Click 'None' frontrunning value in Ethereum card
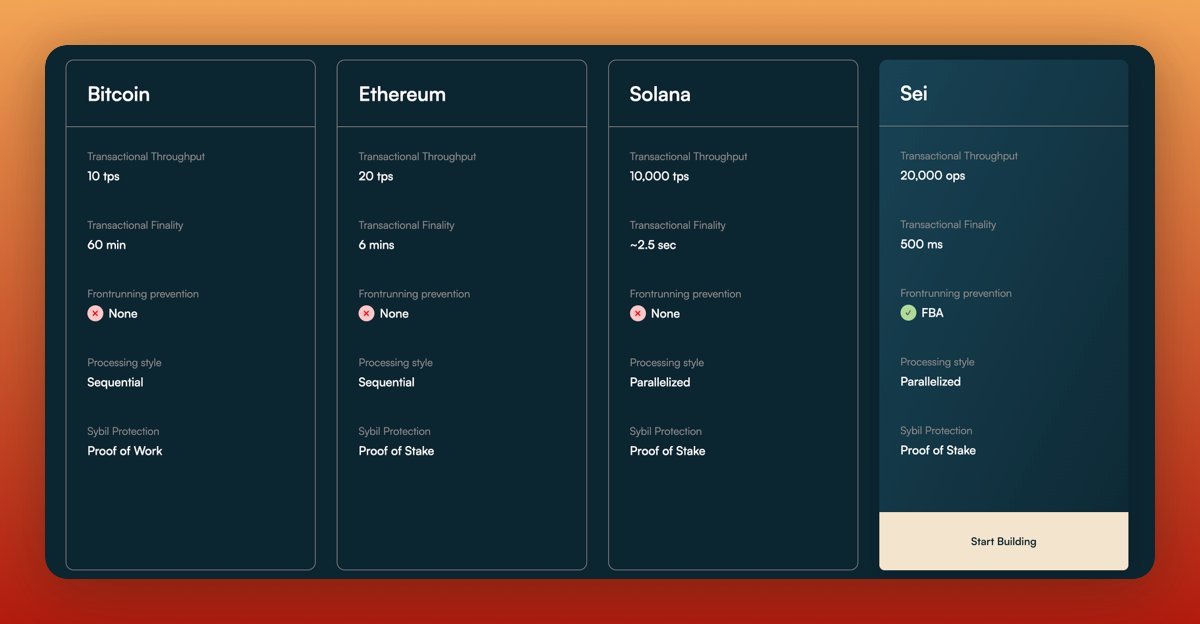The width and height of the screenshot is (1200, 624). pyautogui.click(x=394, y=313)
